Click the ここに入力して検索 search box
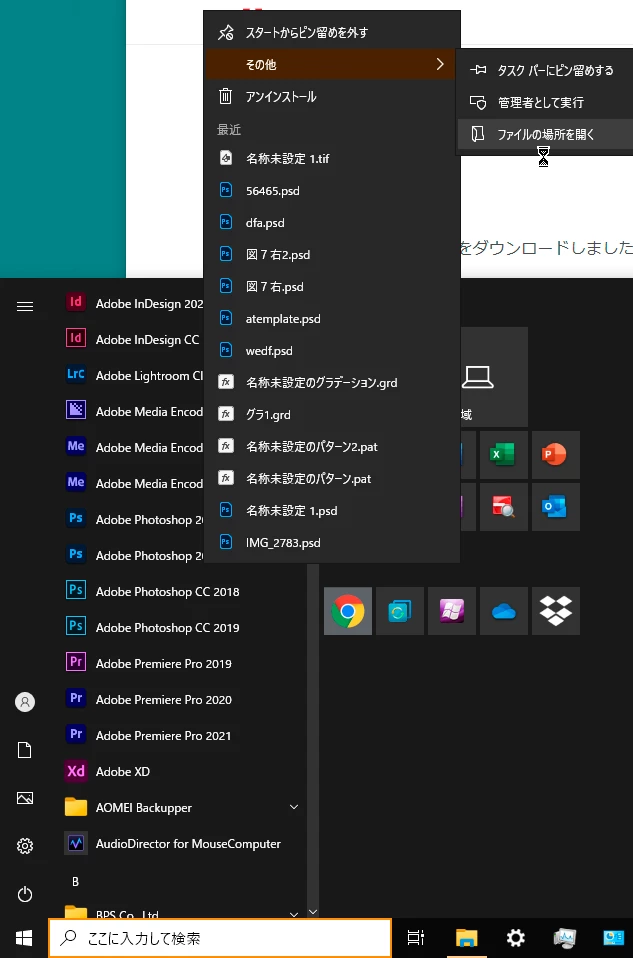Viewport: 633px width, 958px height. pyautogui.click(x=220, y=938)
